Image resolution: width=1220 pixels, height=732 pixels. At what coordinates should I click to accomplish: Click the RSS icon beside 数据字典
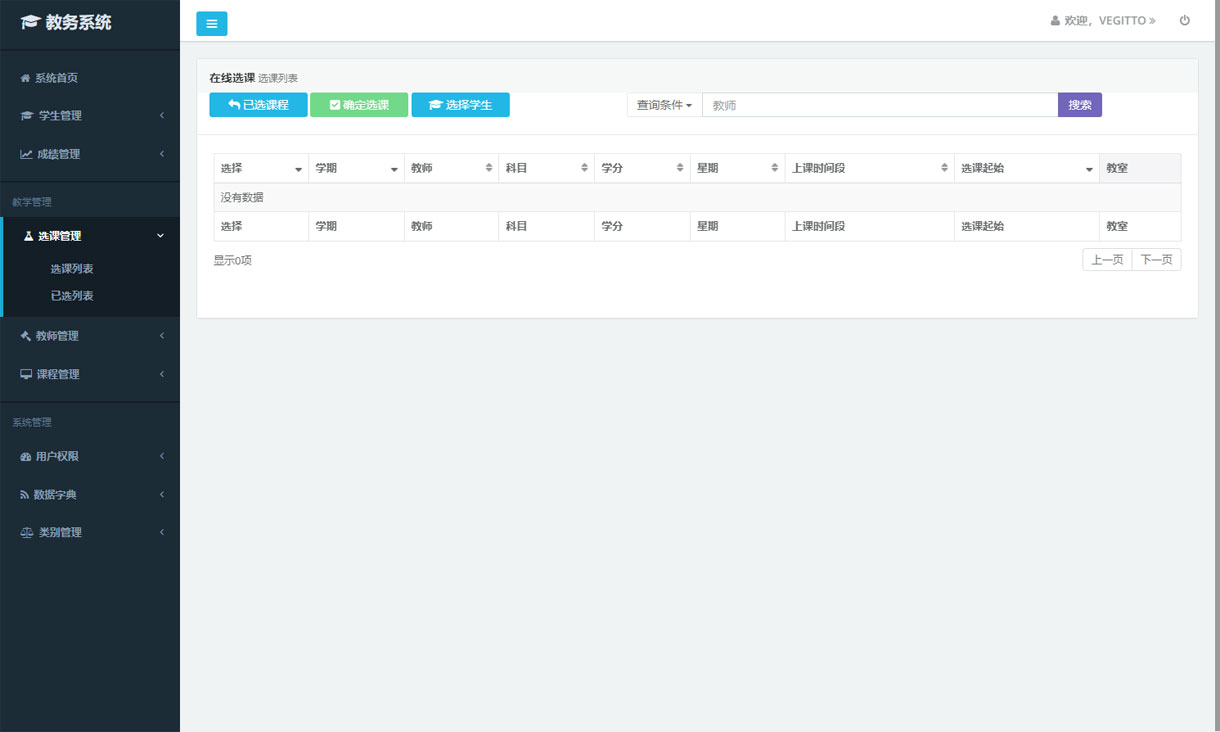[25, 495]
